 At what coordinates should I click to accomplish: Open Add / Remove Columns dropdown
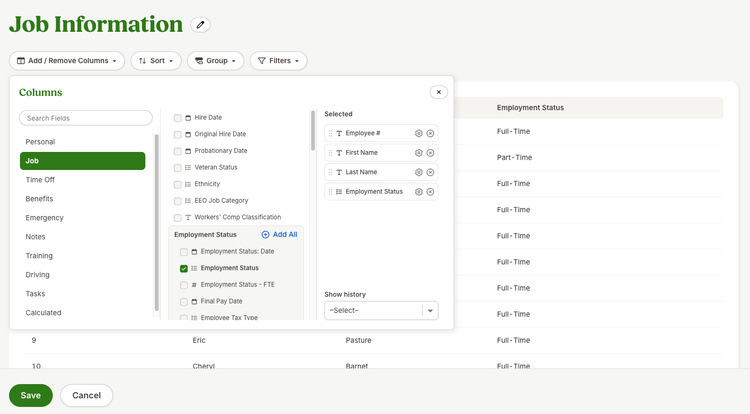tap(67, 61)
